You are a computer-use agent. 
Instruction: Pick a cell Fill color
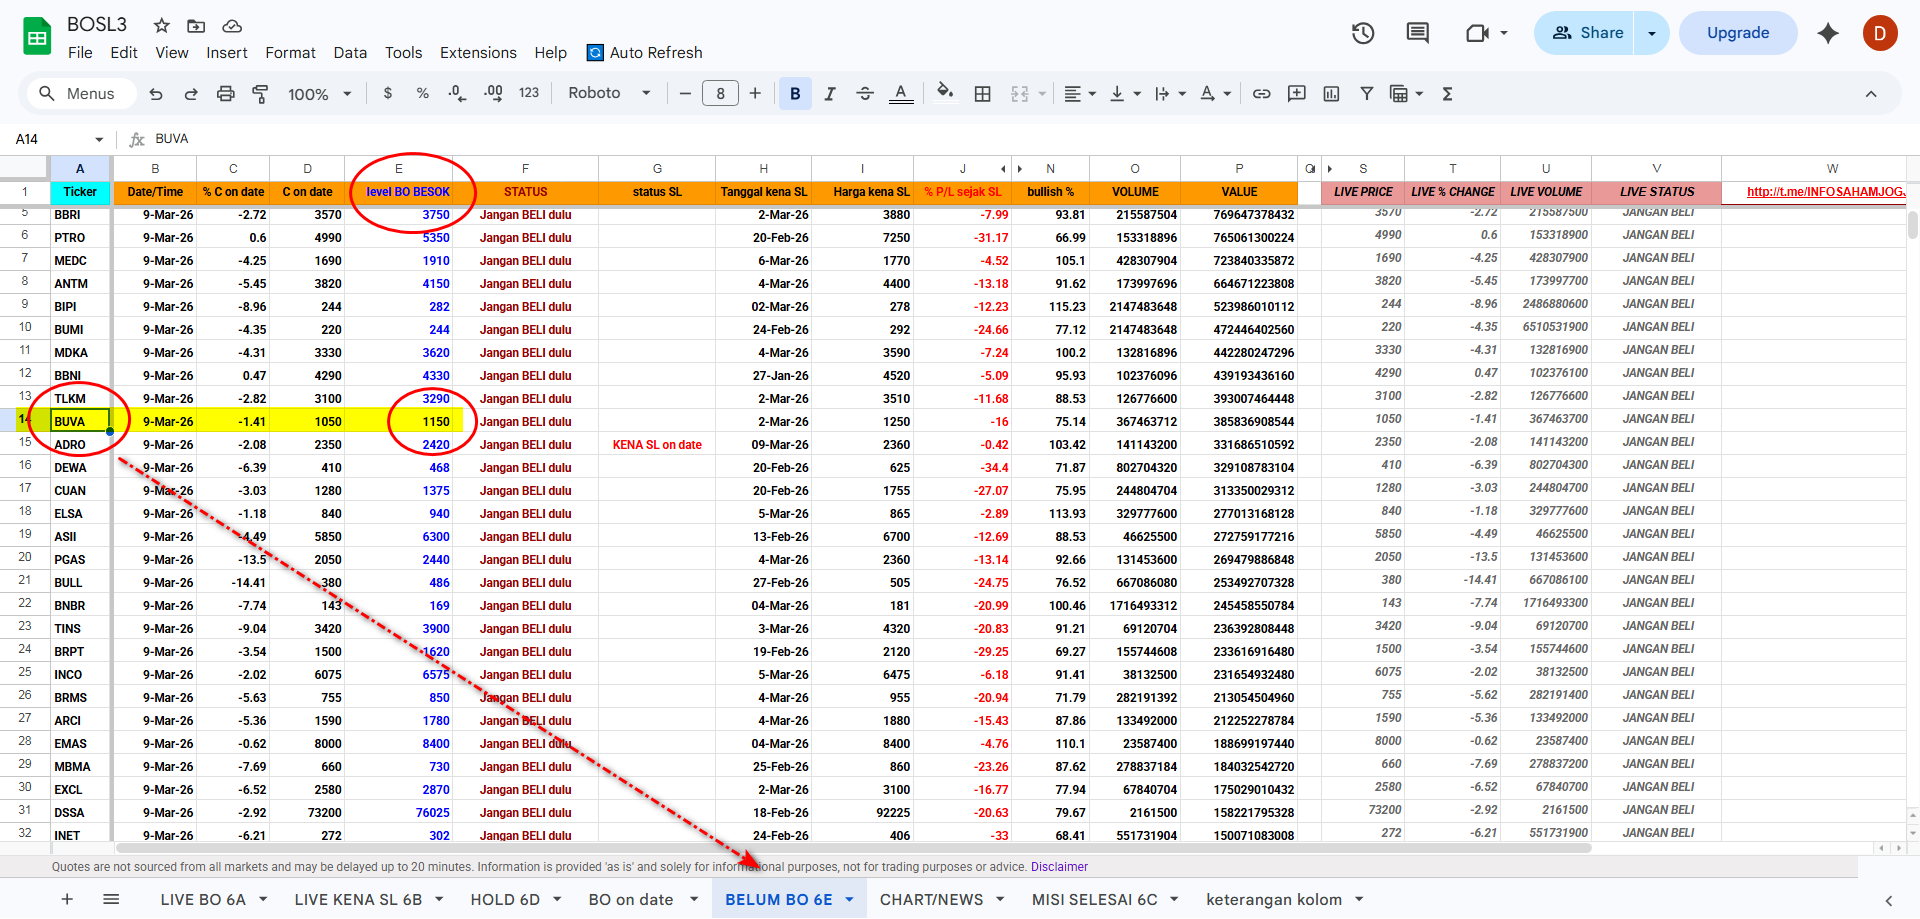(944, 93)
